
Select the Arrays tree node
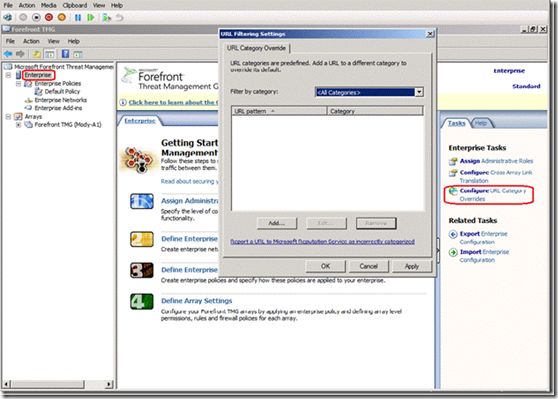(33, 116)
